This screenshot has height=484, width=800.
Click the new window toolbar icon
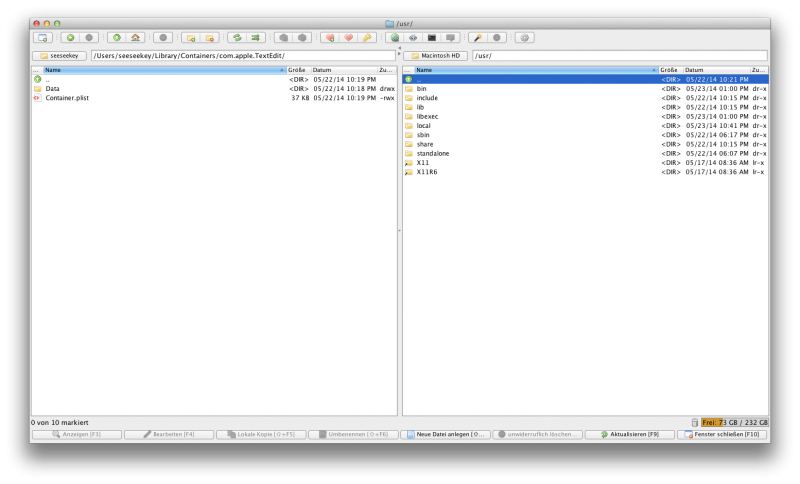click(42, 38)
